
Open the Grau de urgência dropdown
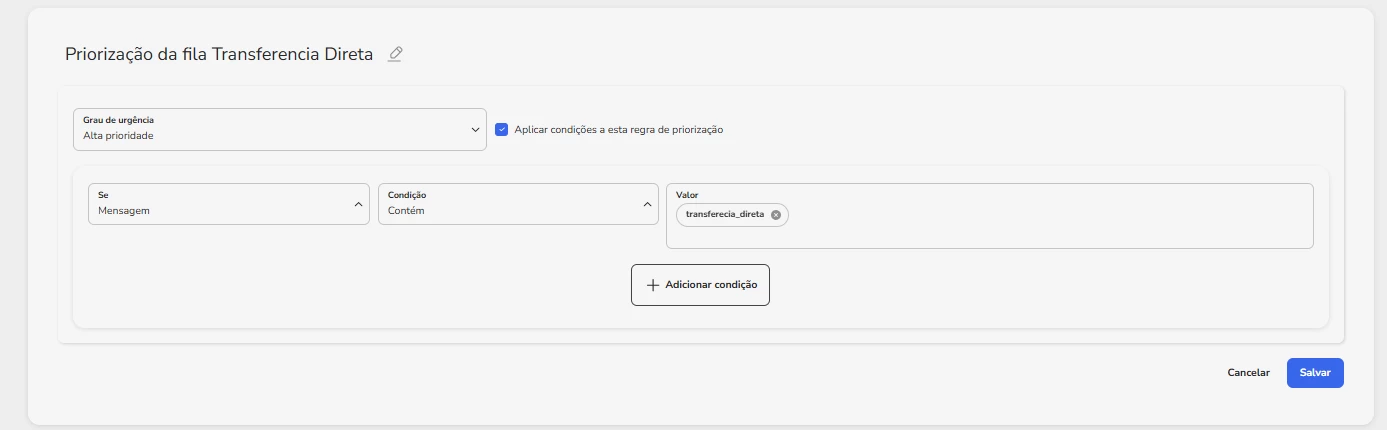pos(280,129)
